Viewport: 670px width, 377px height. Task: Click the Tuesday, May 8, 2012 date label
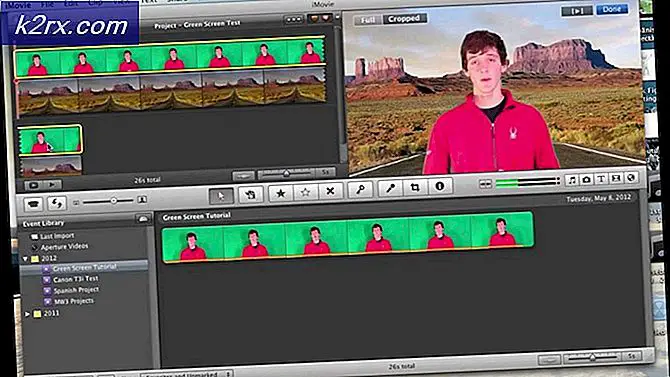click(598, 199)
